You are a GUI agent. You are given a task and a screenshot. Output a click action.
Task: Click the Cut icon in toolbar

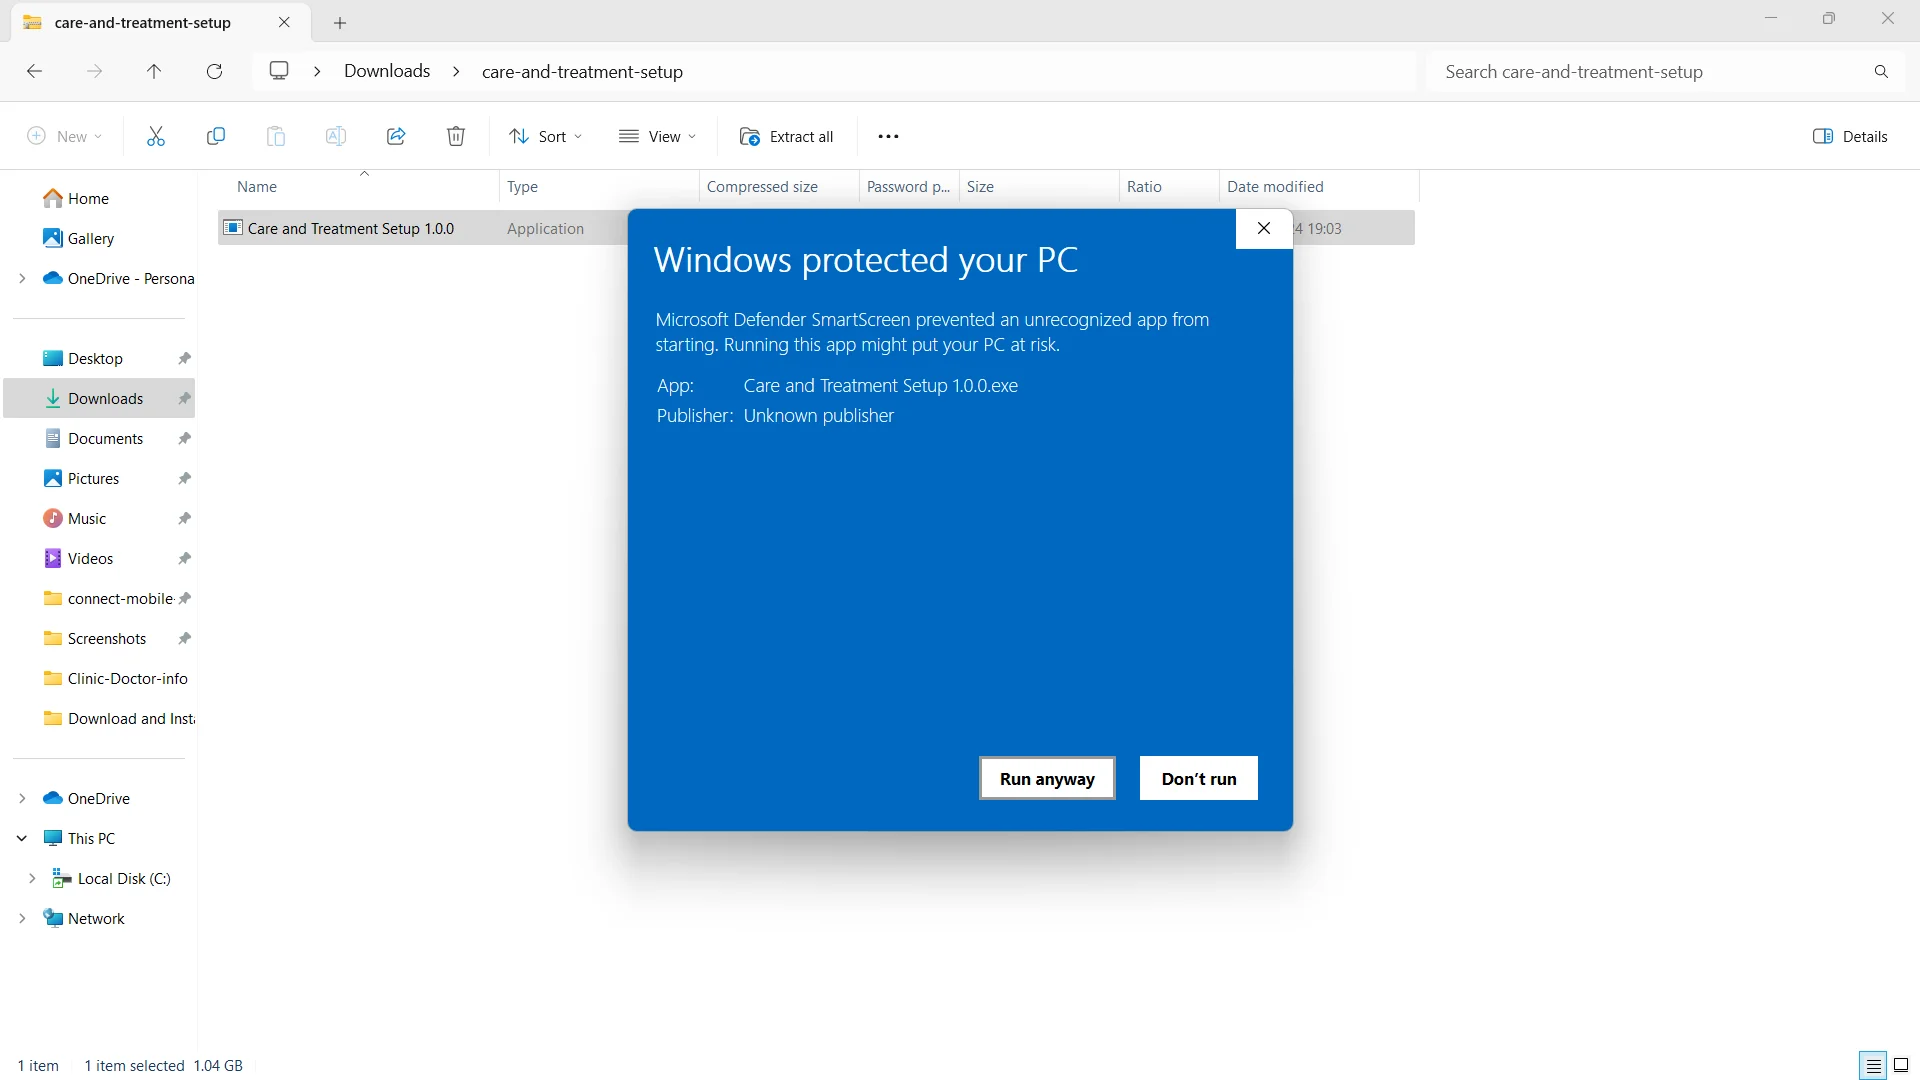pos(154,136)
